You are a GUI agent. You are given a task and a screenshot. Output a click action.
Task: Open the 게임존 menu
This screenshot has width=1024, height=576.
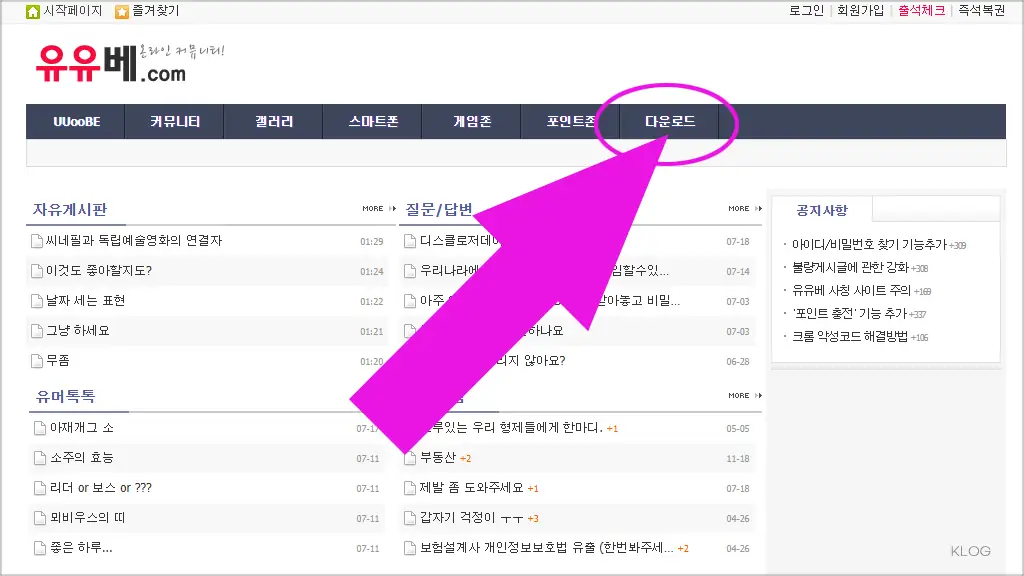point(472,121)
